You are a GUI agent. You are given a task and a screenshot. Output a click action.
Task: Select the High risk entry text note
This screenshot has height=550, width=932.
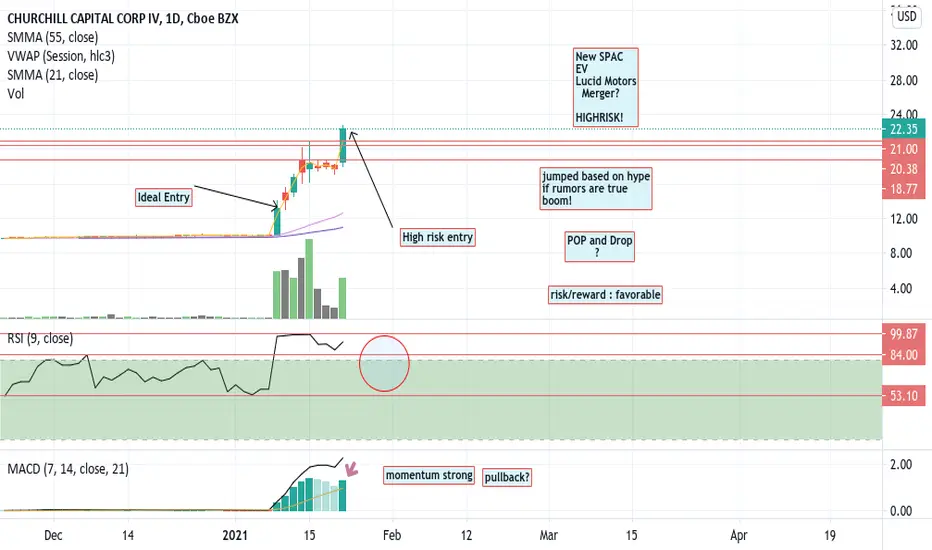click(437, 237)
